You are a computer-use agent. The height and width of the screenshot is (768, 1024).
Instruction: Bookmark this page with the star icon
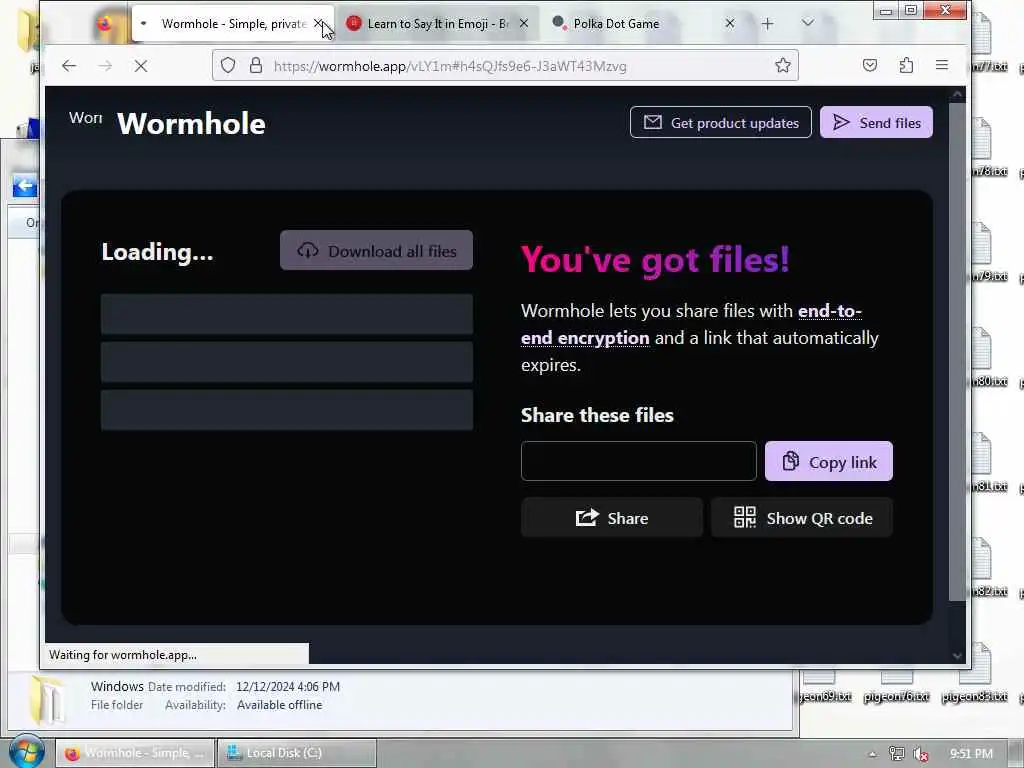click(782, 65)
